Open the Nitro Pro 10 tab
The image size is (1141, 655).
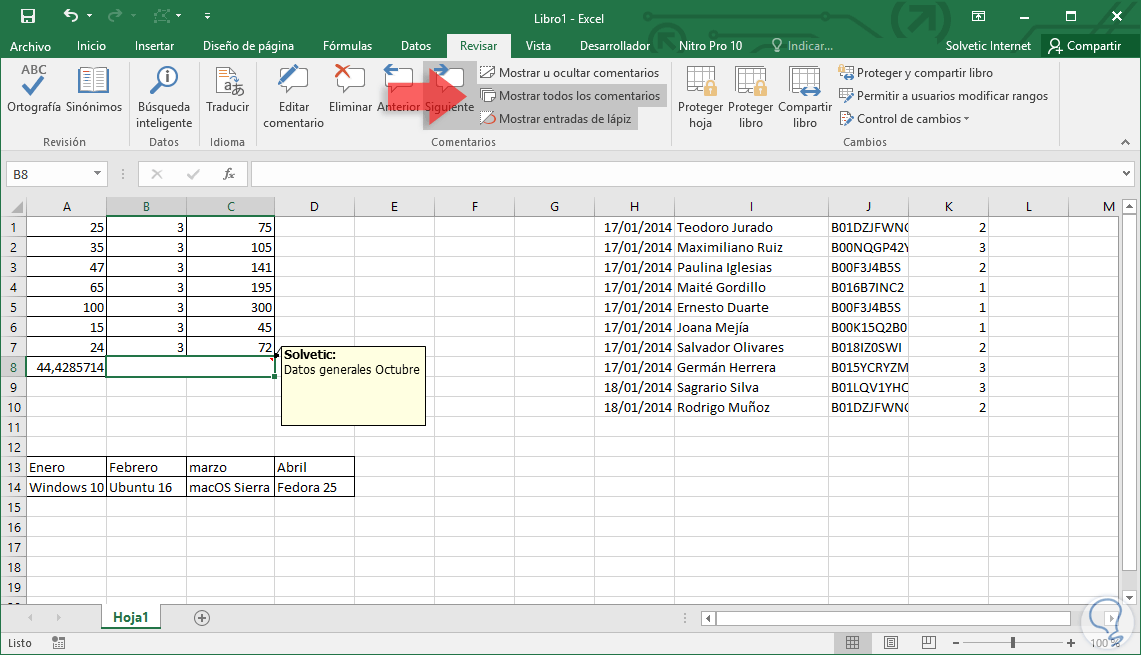710,46
